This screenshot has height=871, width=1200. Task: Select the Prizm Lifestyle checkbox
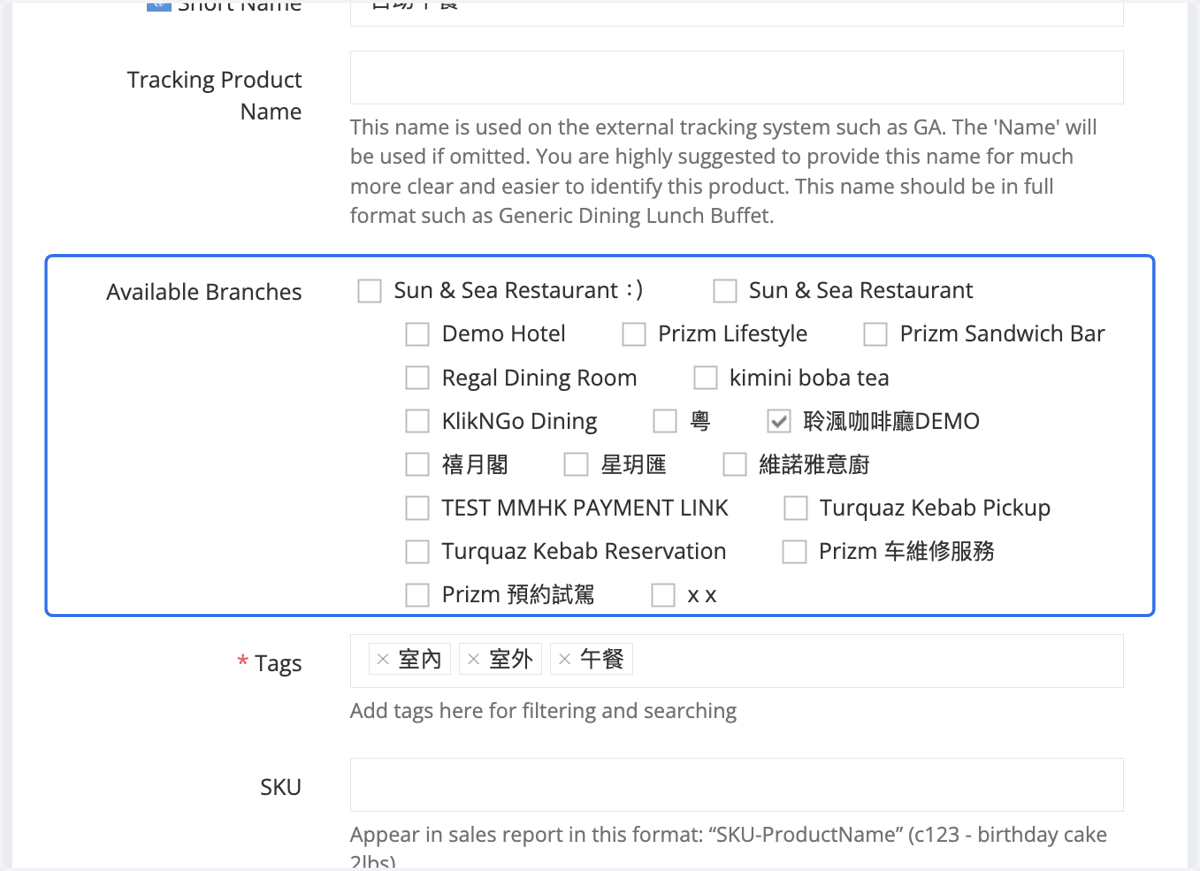634,334
